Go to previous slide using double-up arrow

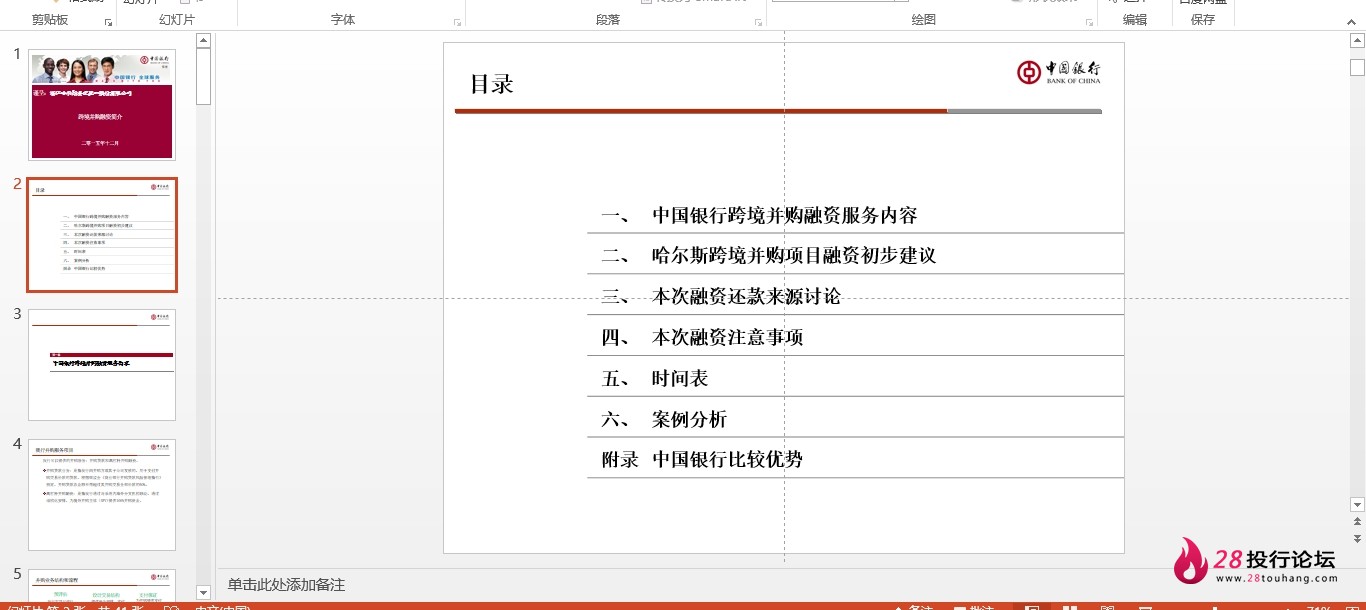[1357, 522]
